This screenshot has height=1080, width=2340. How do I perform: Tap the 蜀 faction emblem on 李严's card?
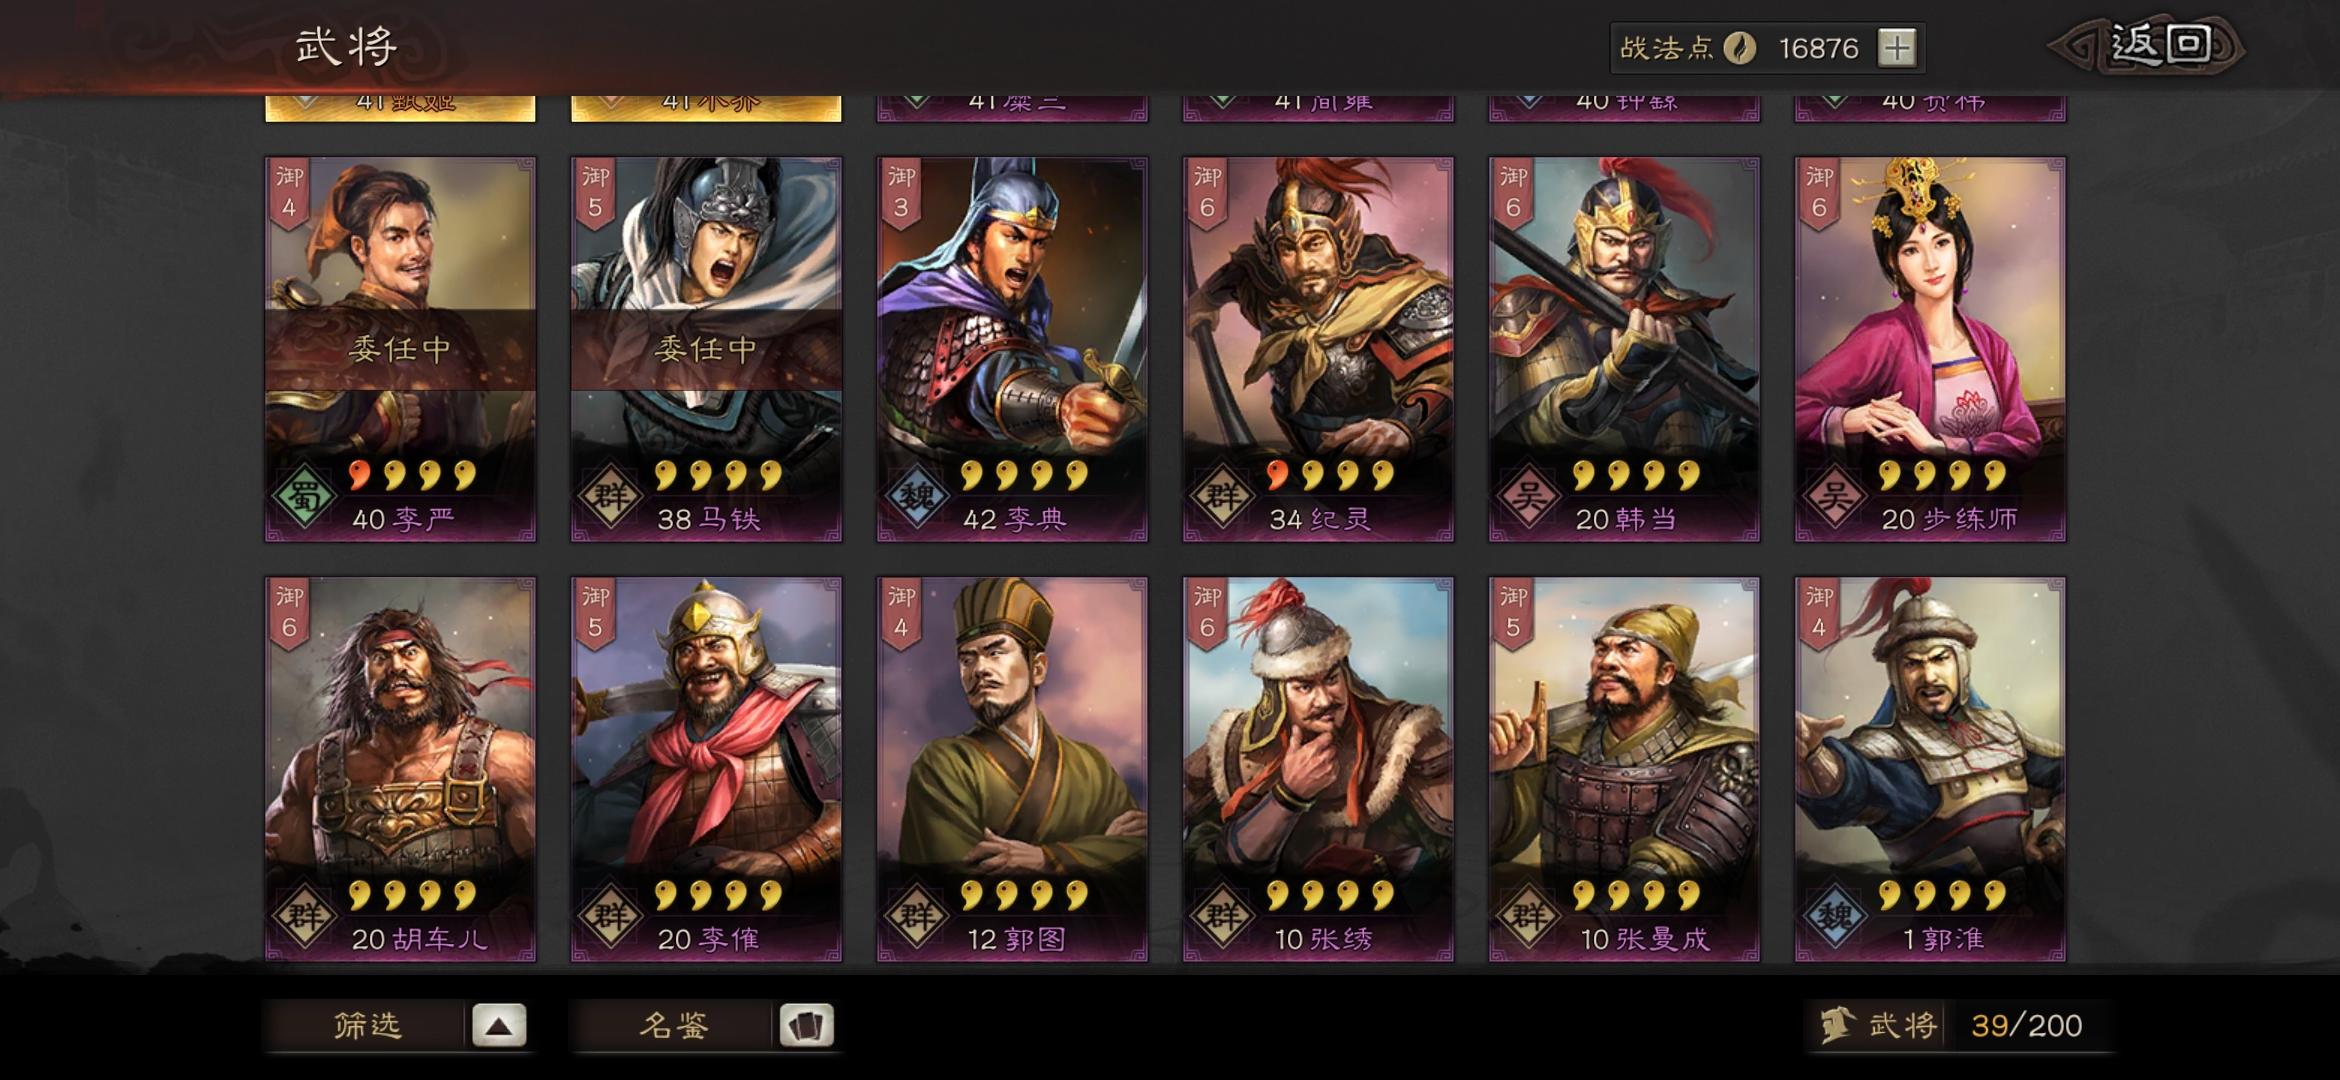304,496
